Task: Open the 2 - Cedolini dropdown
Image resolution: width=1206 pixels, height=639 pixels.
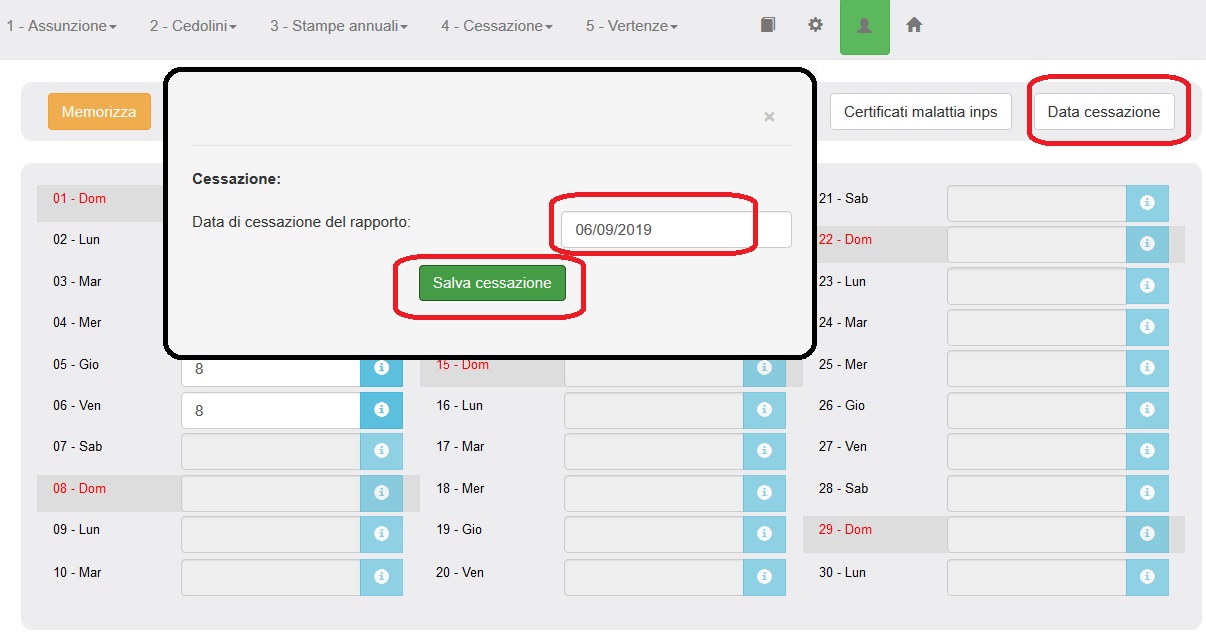Action: (193, 26)
